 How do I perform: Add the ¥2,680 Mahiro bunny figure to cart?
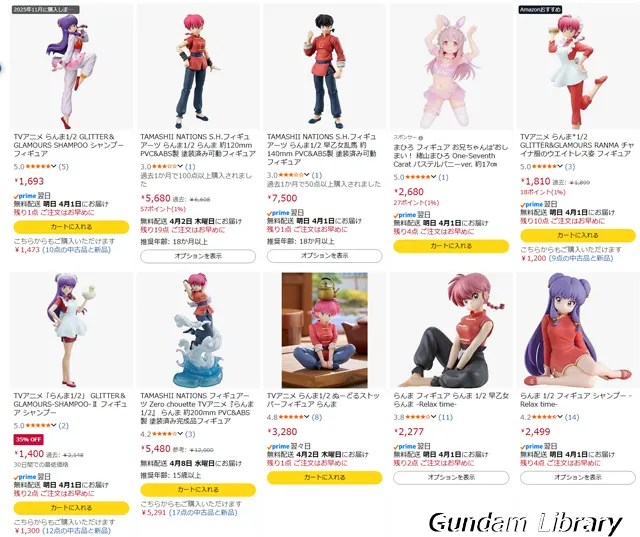451,246
